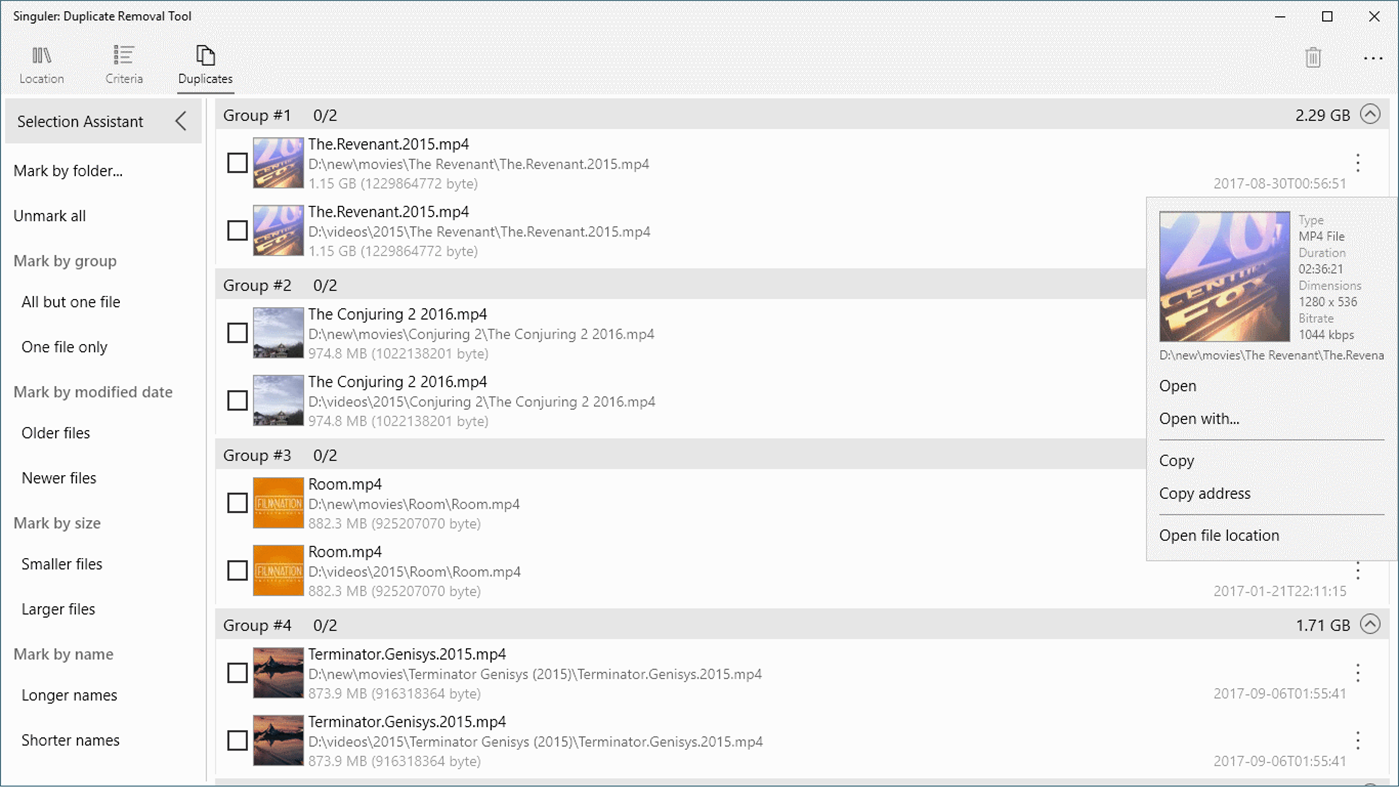Image resolution: width=1399 pixels, height=787 pixels.
Task: Open the three-dot menu for Terminator.Genisys.2015.mp4
Action: 1358,672
